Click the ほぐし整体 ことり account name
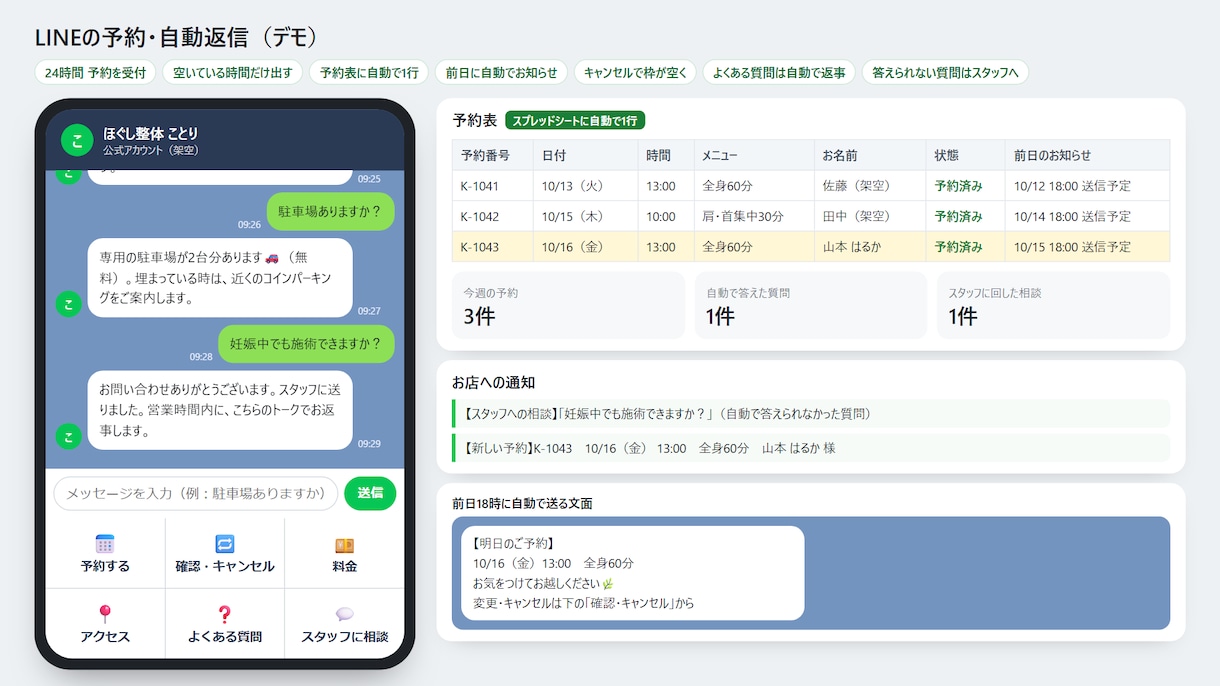Viewport: 1220px width, 686px height. tap(151, 133)
